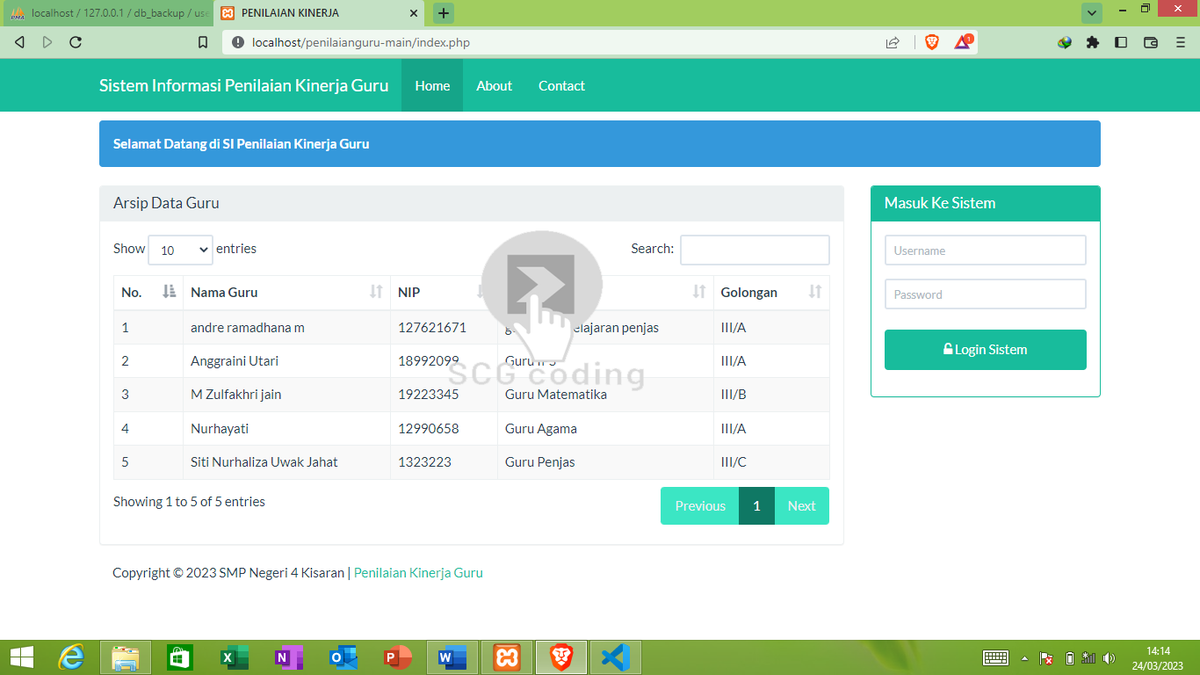Click the Login Sistem button
The width and height of the screenshot is (1200, 675).
coord(985,350)
